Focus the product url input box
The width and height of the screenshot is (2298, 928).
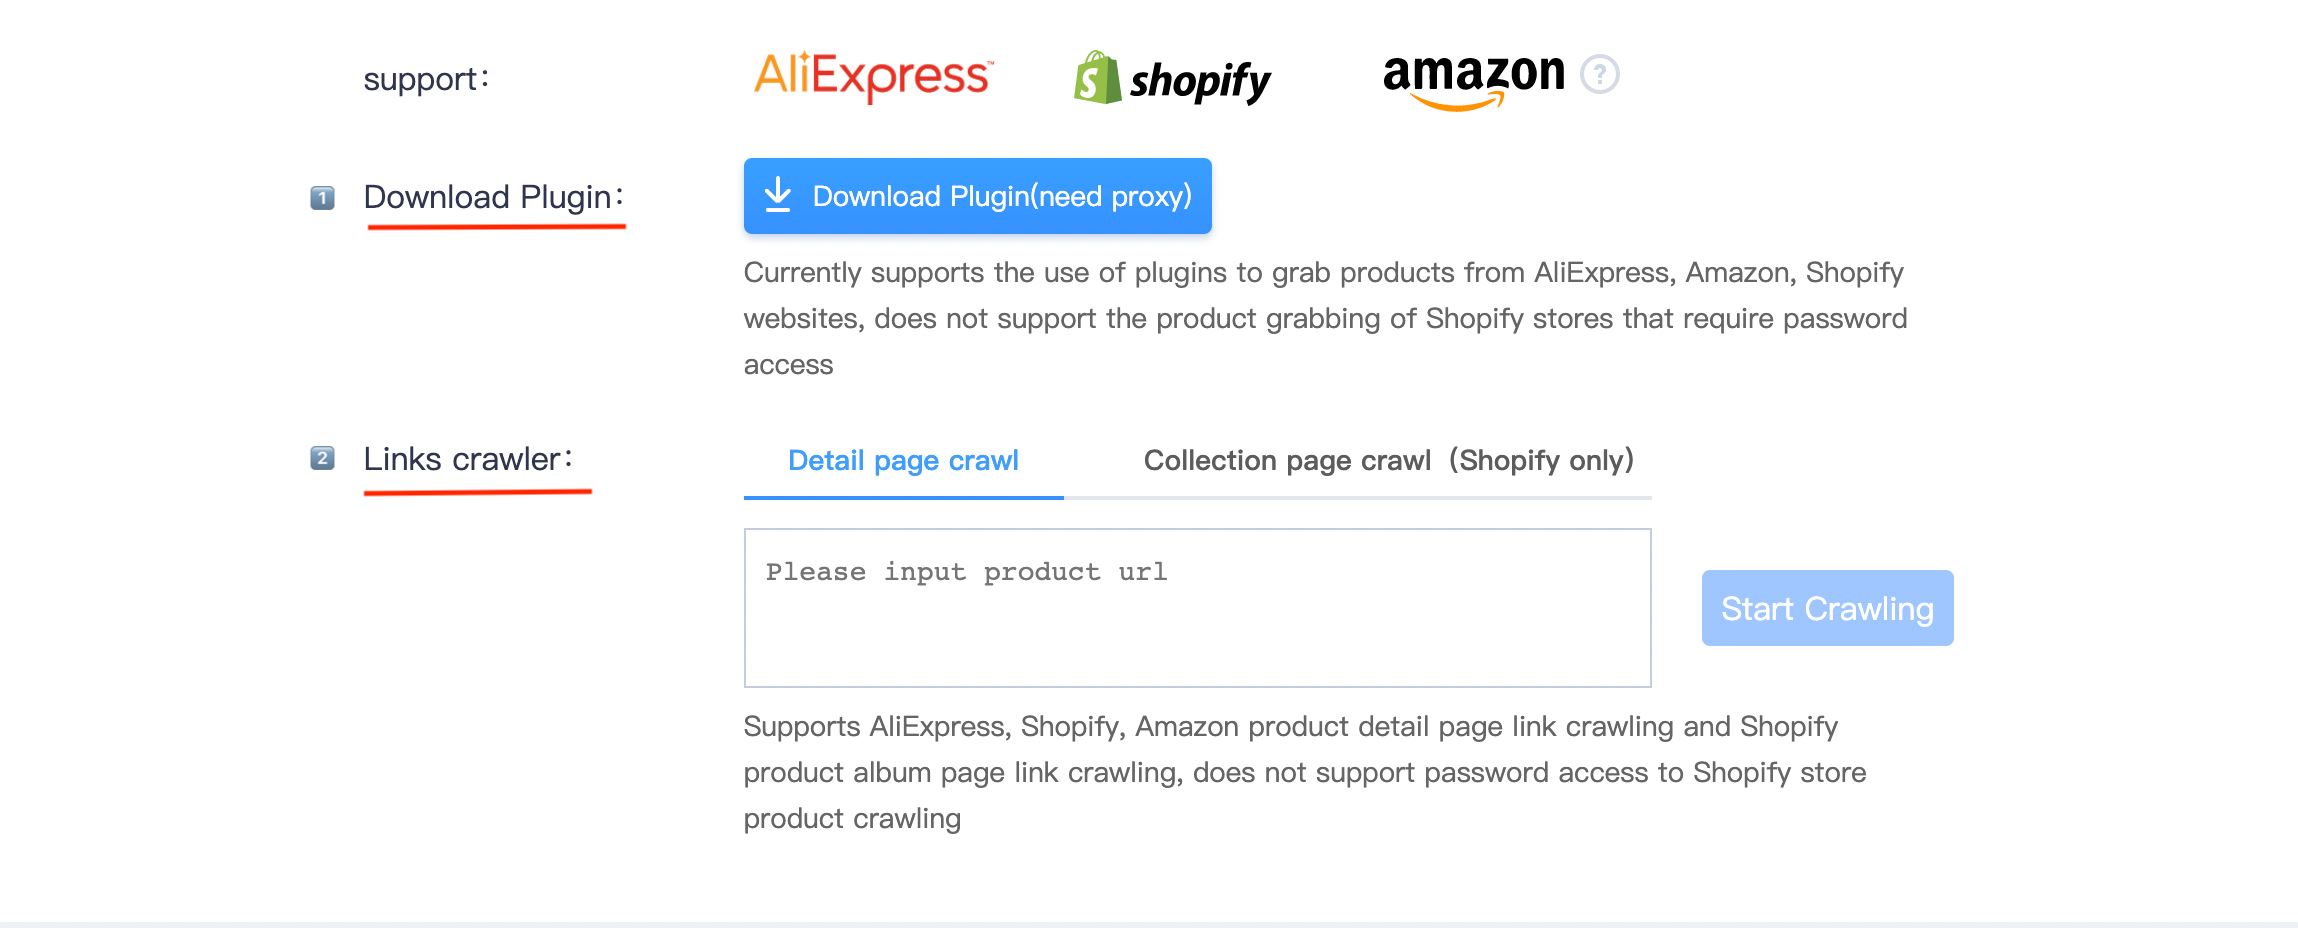pos(1197,608)
